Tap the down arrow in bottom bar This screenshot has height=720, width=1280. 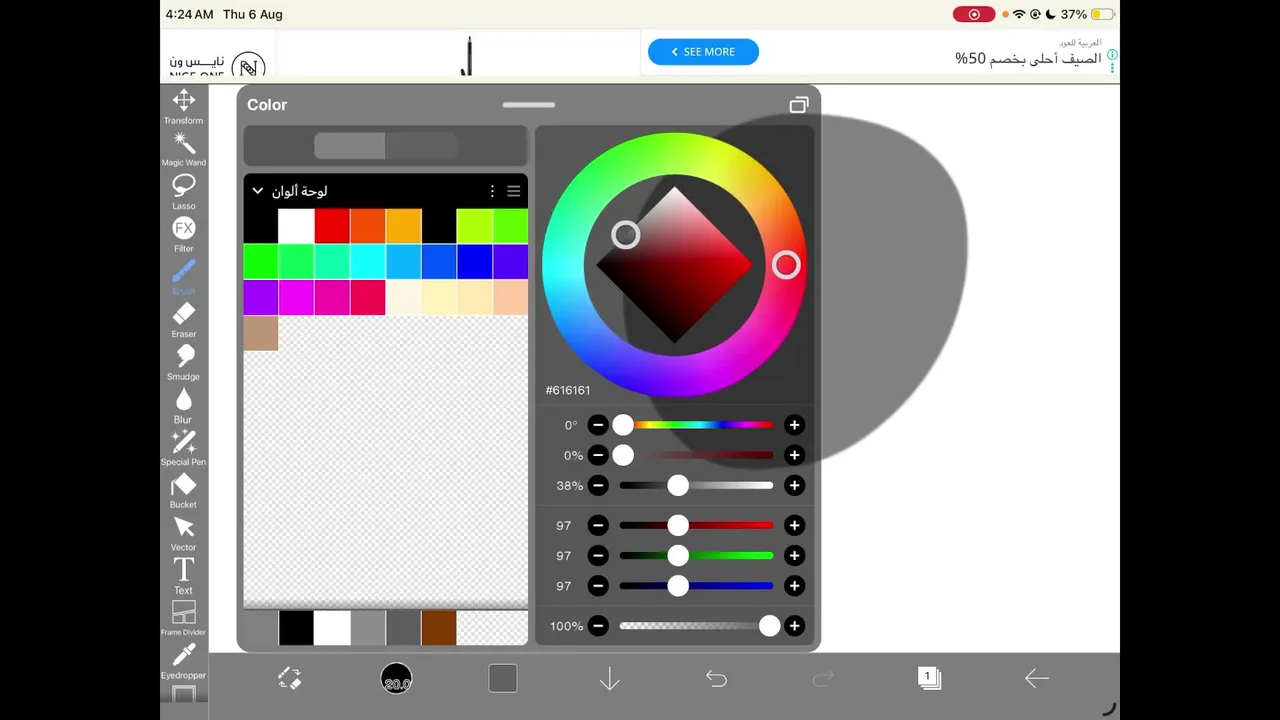click(610, 679)
